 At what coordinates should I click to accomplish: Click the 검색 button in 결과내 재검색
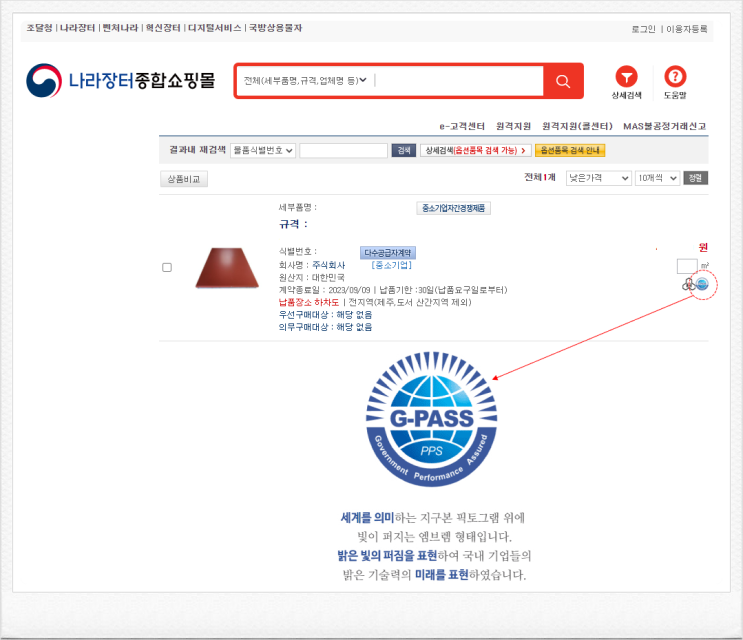404,151
